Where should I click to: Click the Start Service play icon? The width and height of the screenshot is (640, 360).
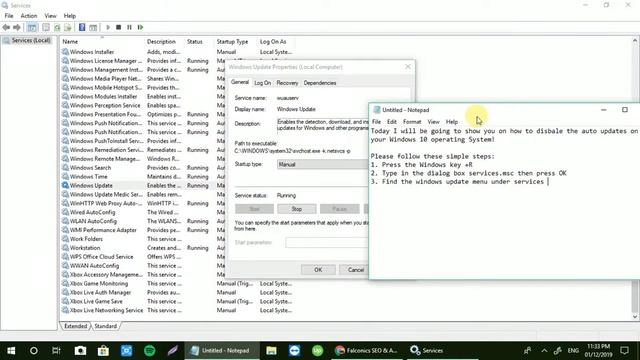point(108,27)
